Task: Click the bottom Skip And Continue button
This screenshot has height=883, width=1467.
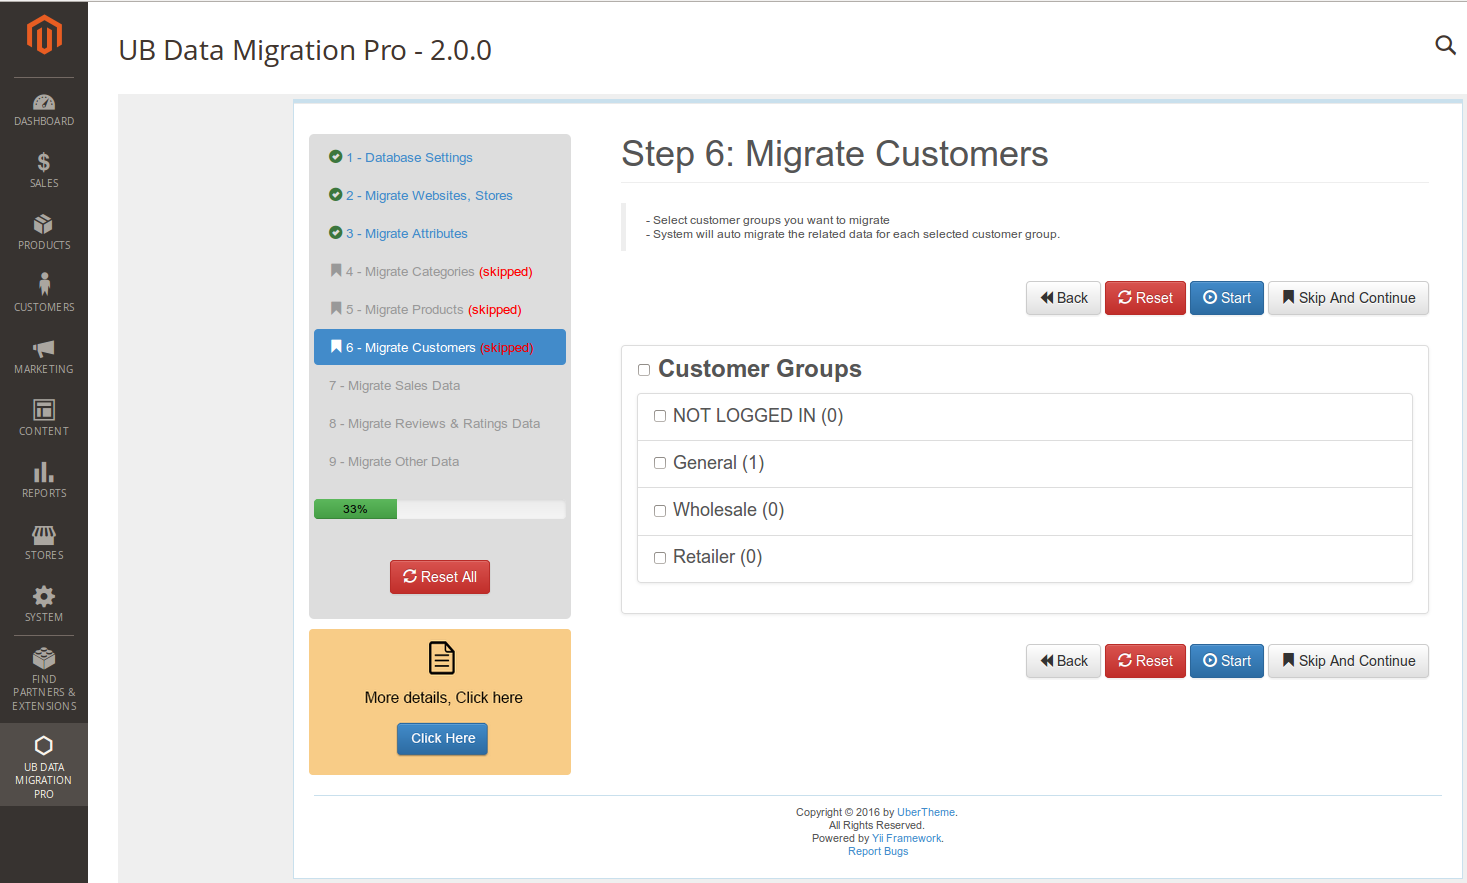Action: pyautogui.click(x=1348, y=661)
